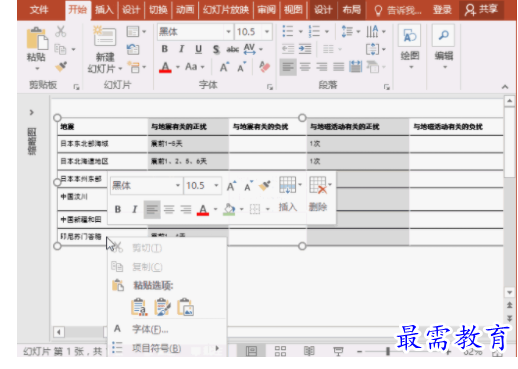Click Paste as picture option
This screenshot has height=369, width=518.
pyautogui.click(x=185, y=307)
